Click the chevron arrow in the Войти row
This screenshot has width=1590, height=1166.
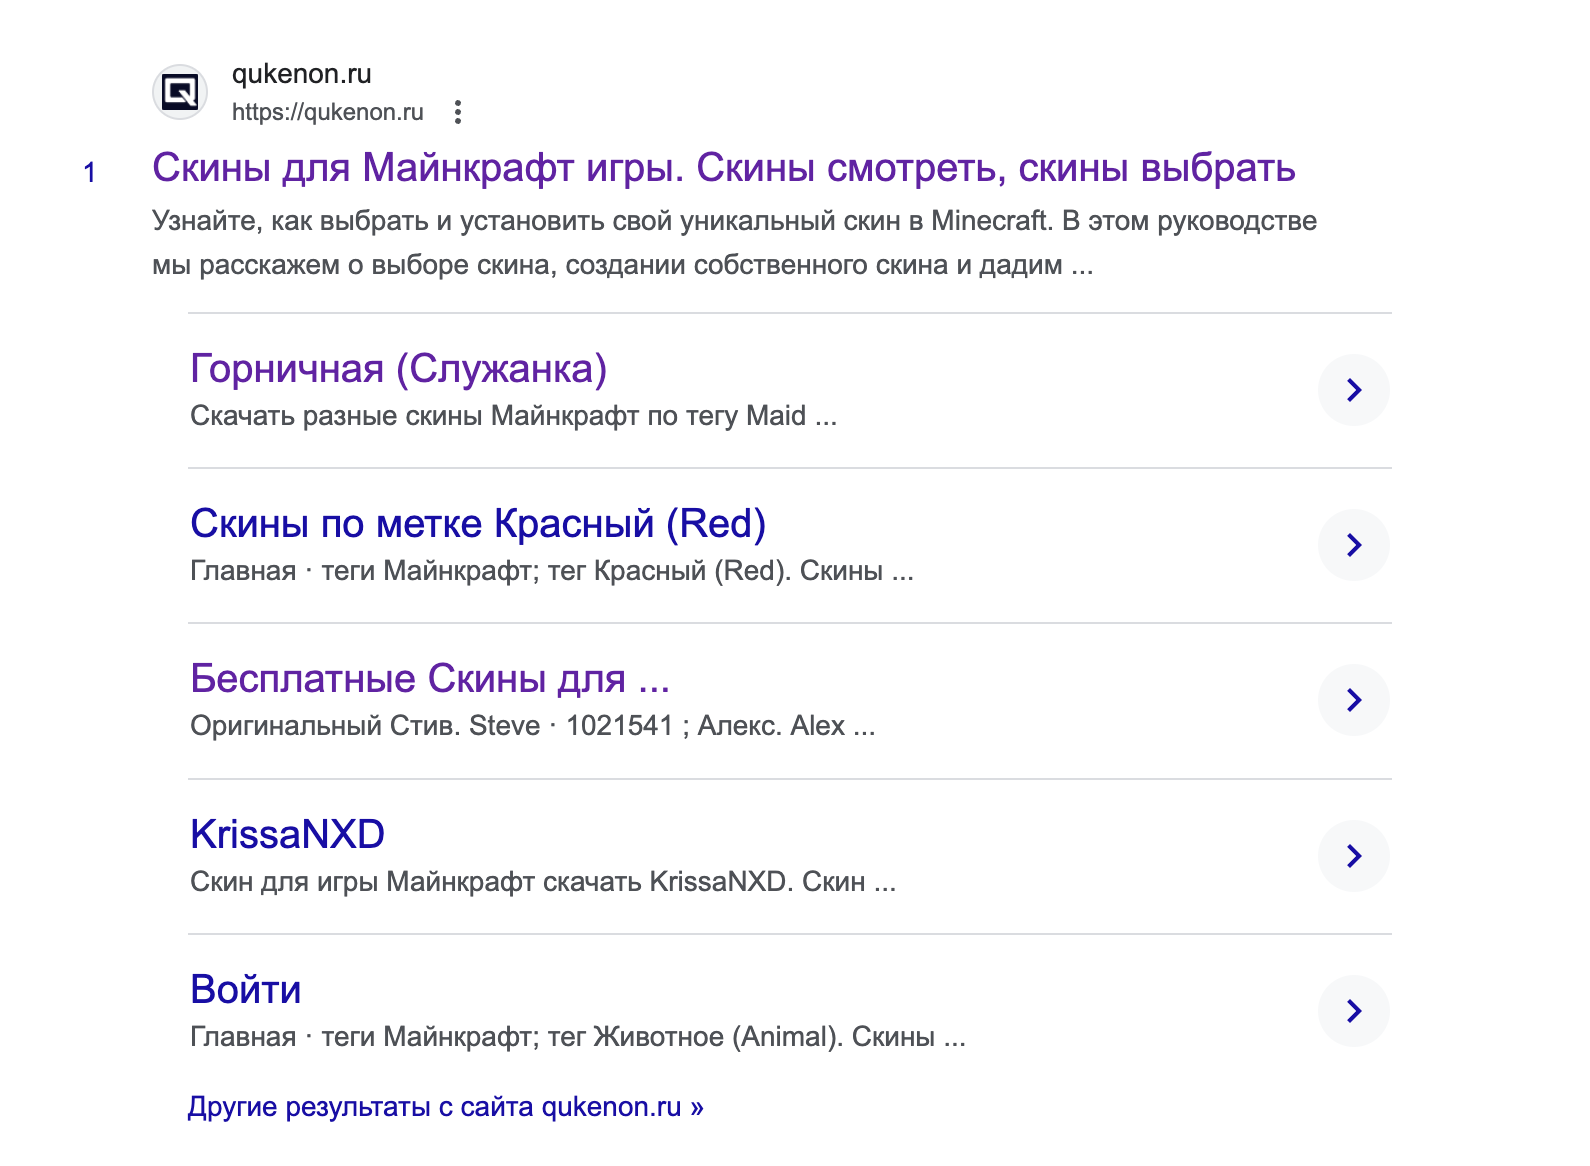tap(1354, 1011)
